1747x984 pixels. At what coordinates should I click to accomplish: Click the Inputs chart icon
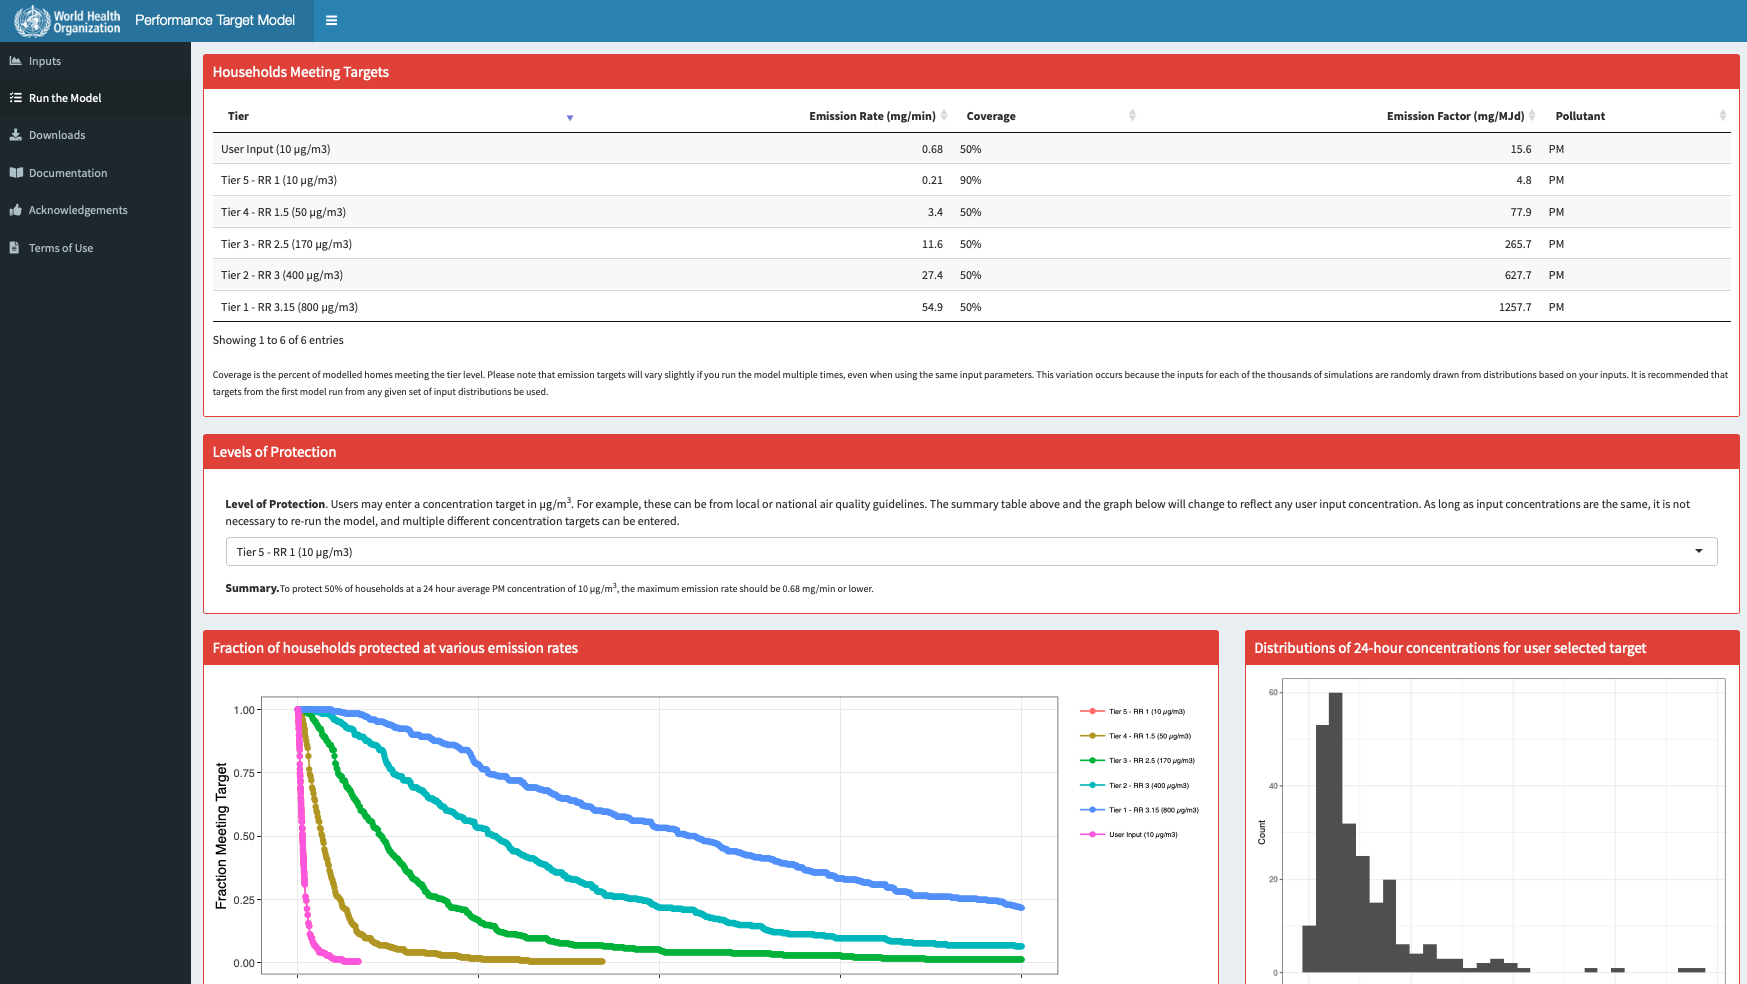(x=16, y=61)
